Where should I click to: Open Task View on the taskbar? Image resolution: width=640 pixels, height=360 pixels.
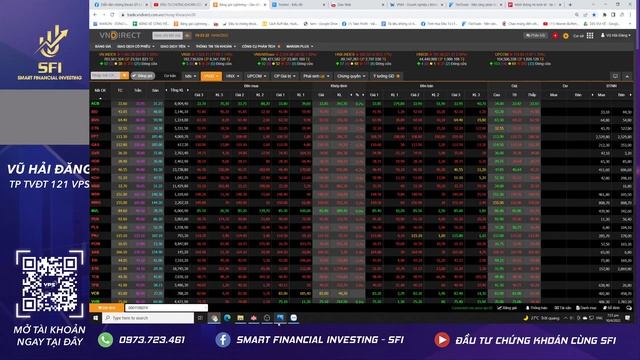200,318
